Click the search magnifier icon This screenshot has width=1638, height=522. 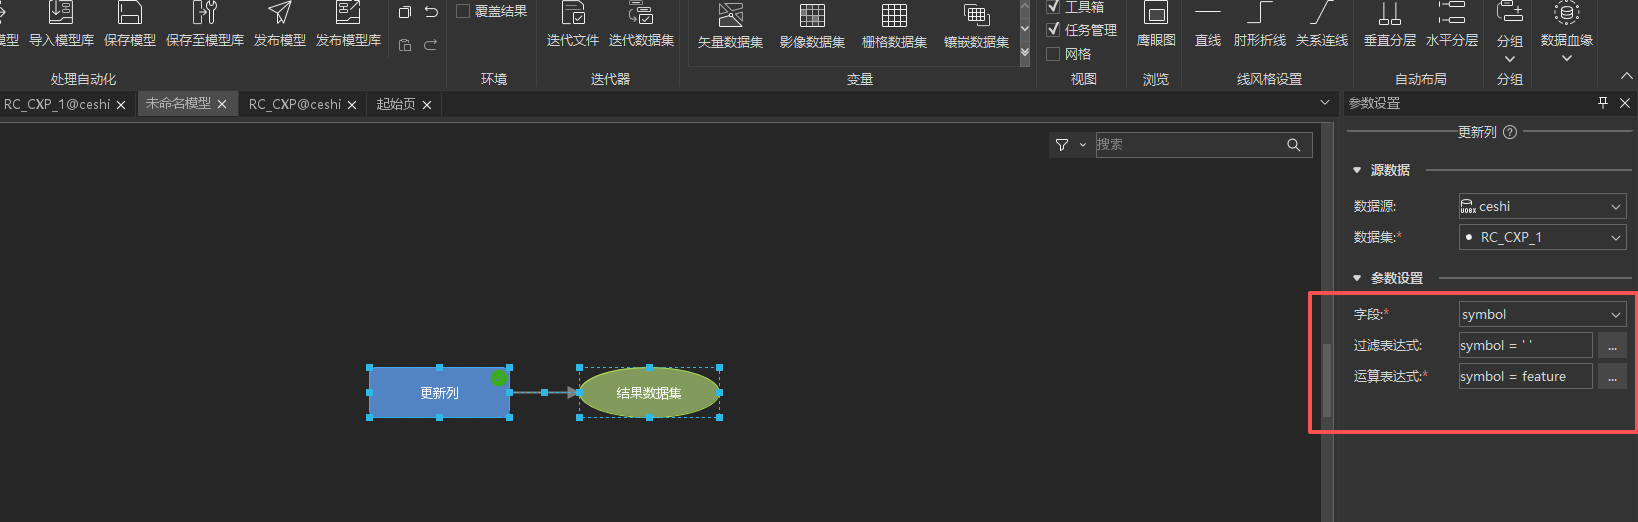[x=1293, y=145]
